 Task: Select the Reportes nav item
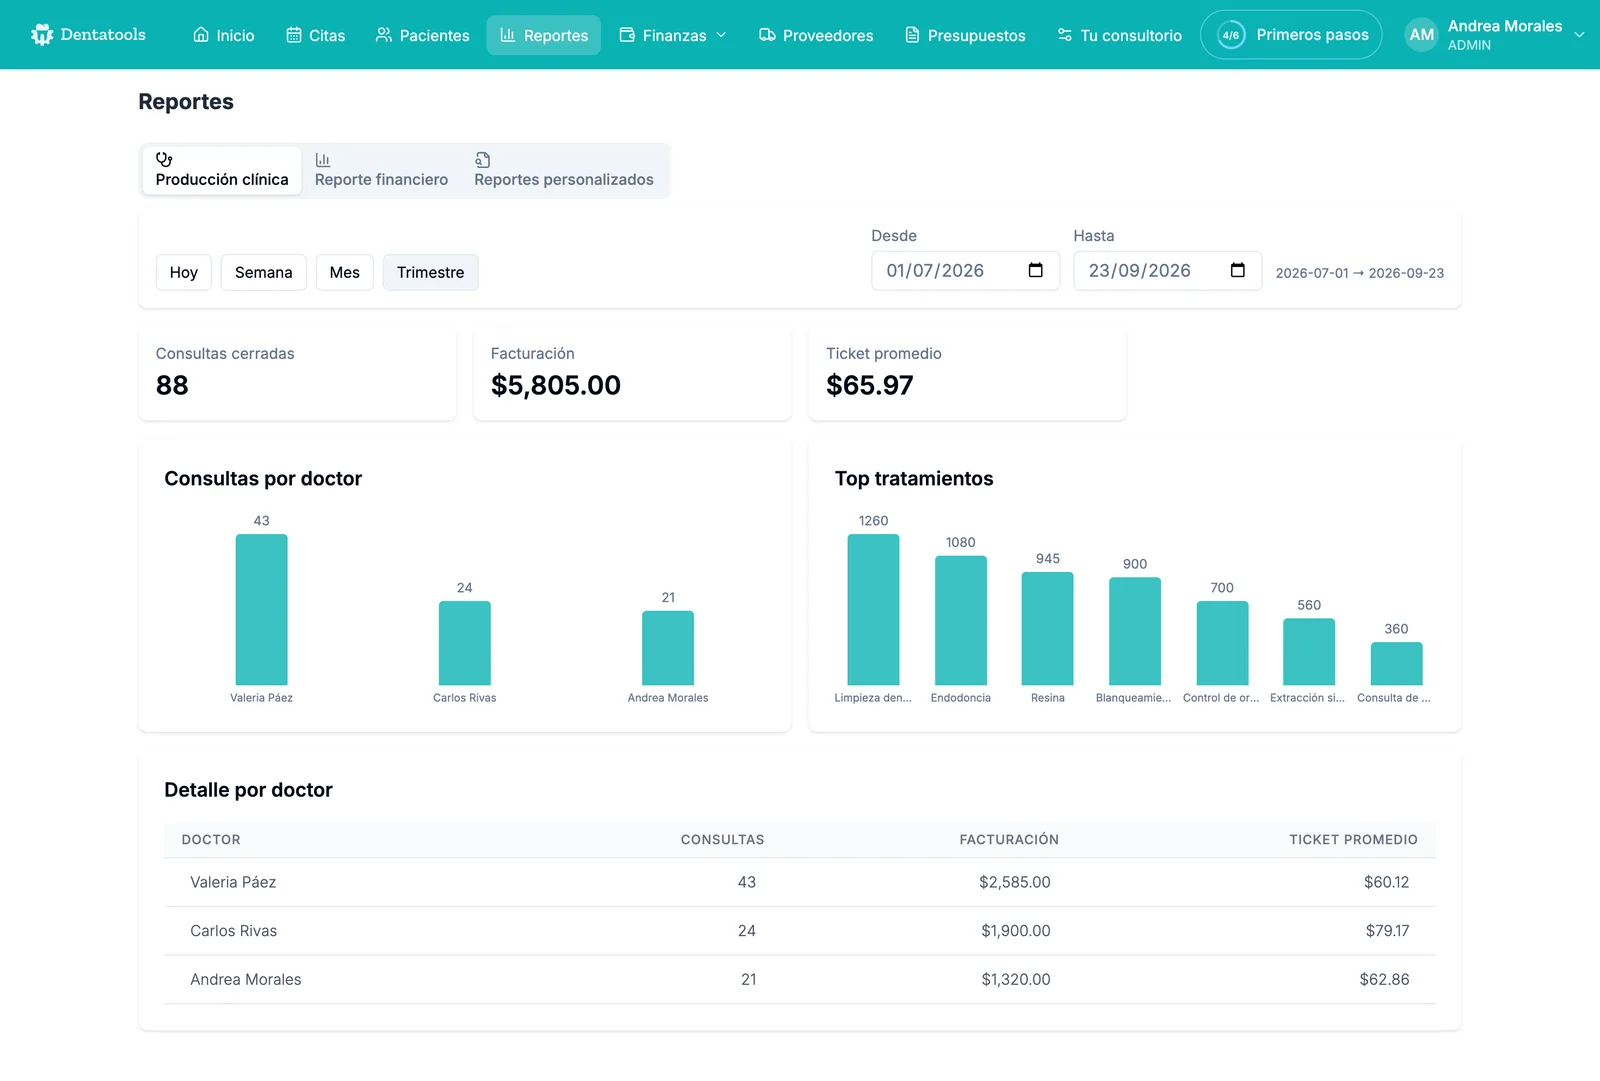(x=544, y=35)
